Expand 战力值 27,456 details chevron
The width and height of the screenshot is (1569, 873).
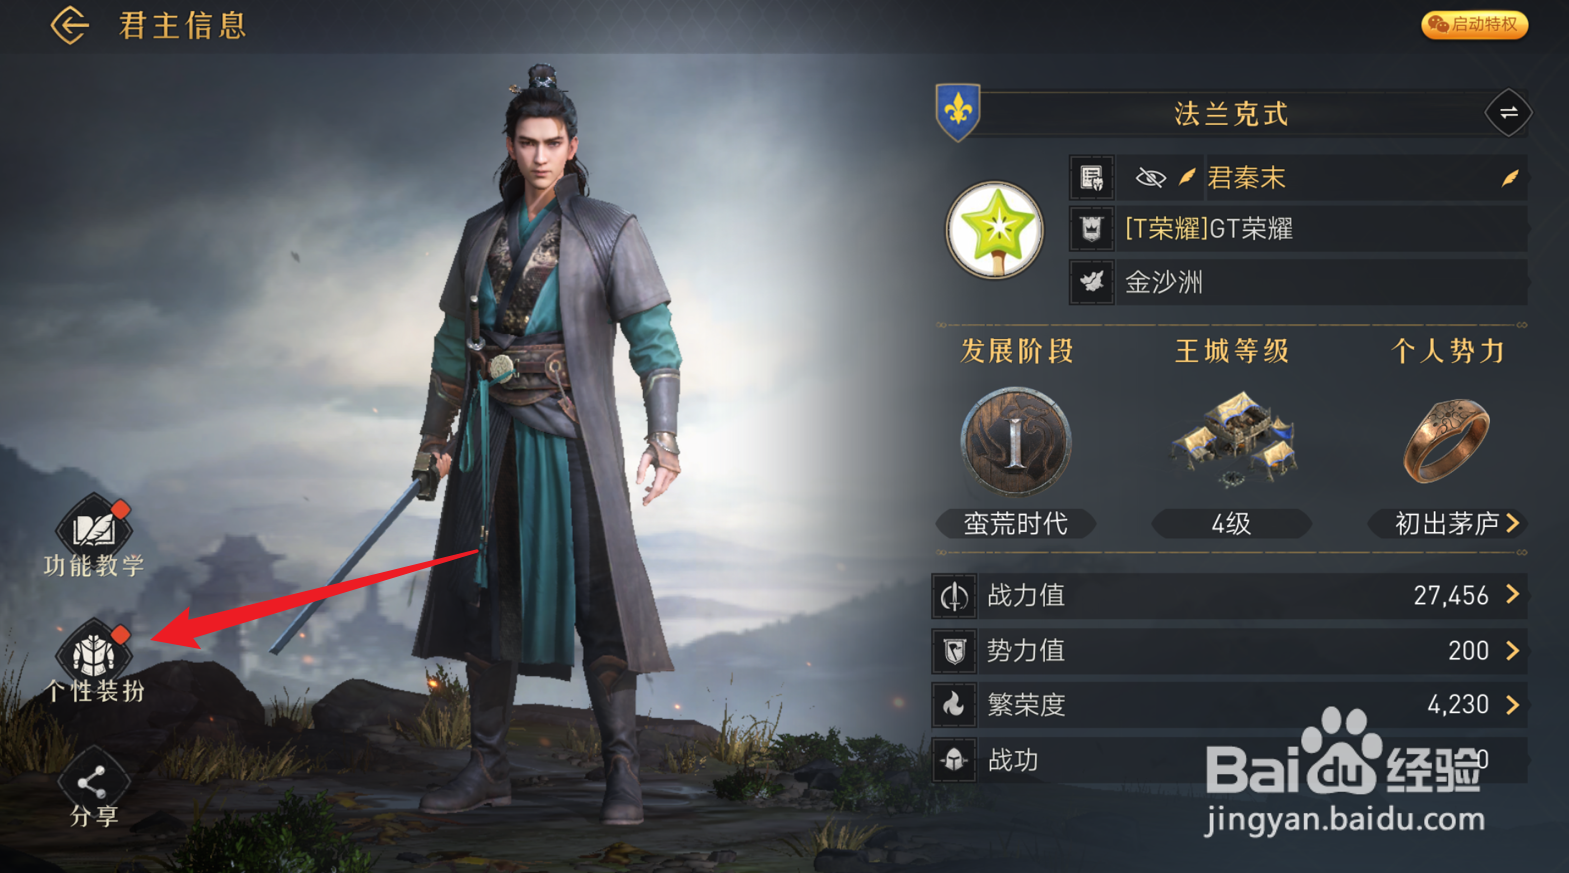coord(1513,595)
